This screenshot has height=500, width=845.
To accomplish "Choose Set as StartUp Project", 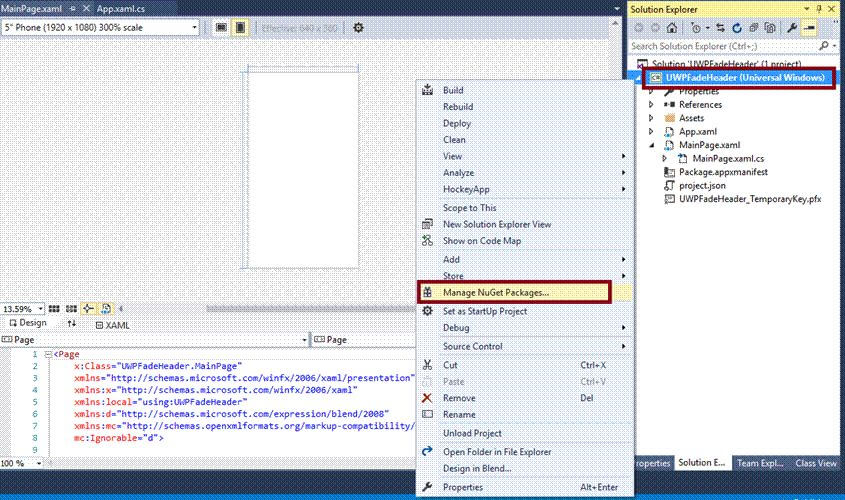I will coord(525,311).
